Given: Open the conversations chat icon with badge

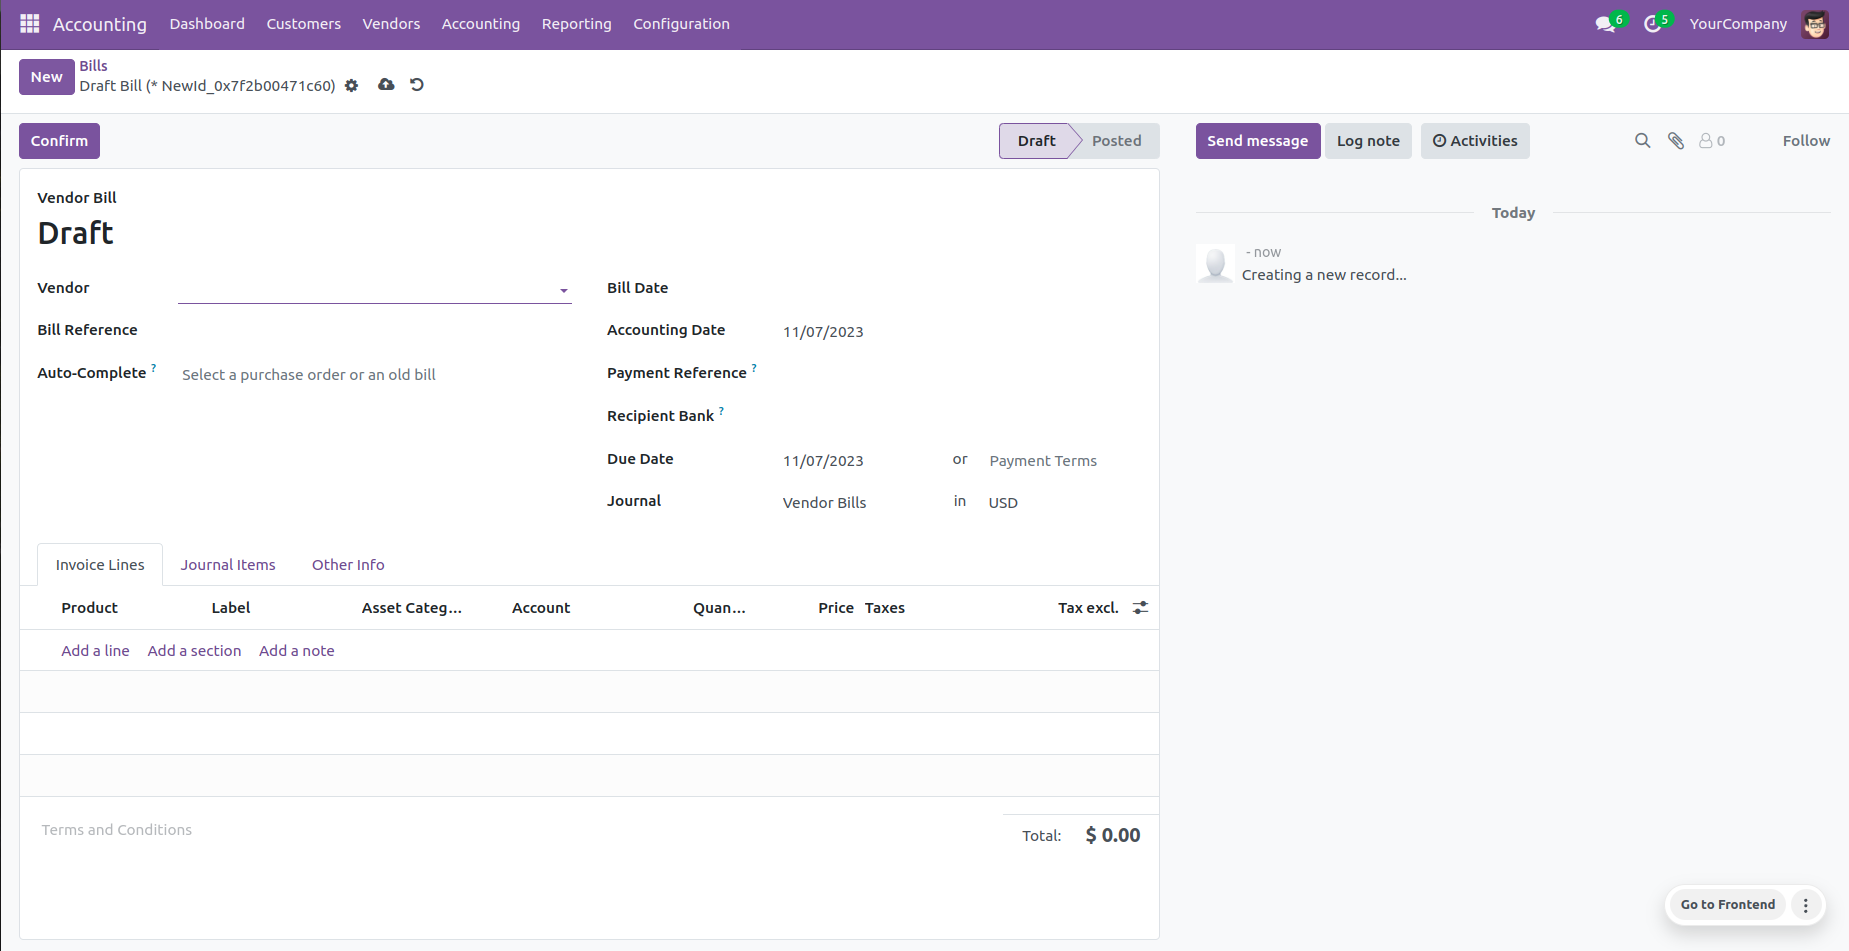Looking at the screenshot, I should [1606, 24].
